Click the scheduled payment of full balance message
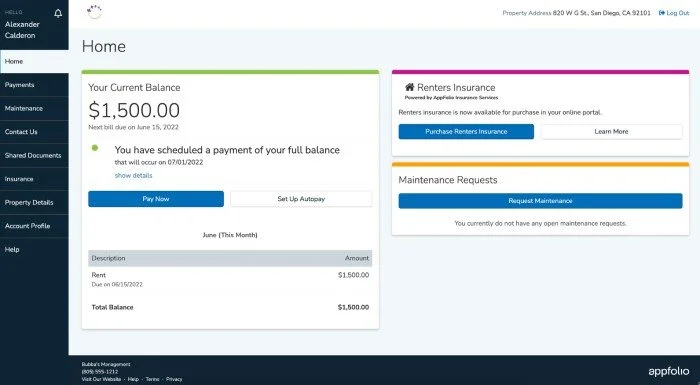The image size is (700, 385). 227,150
